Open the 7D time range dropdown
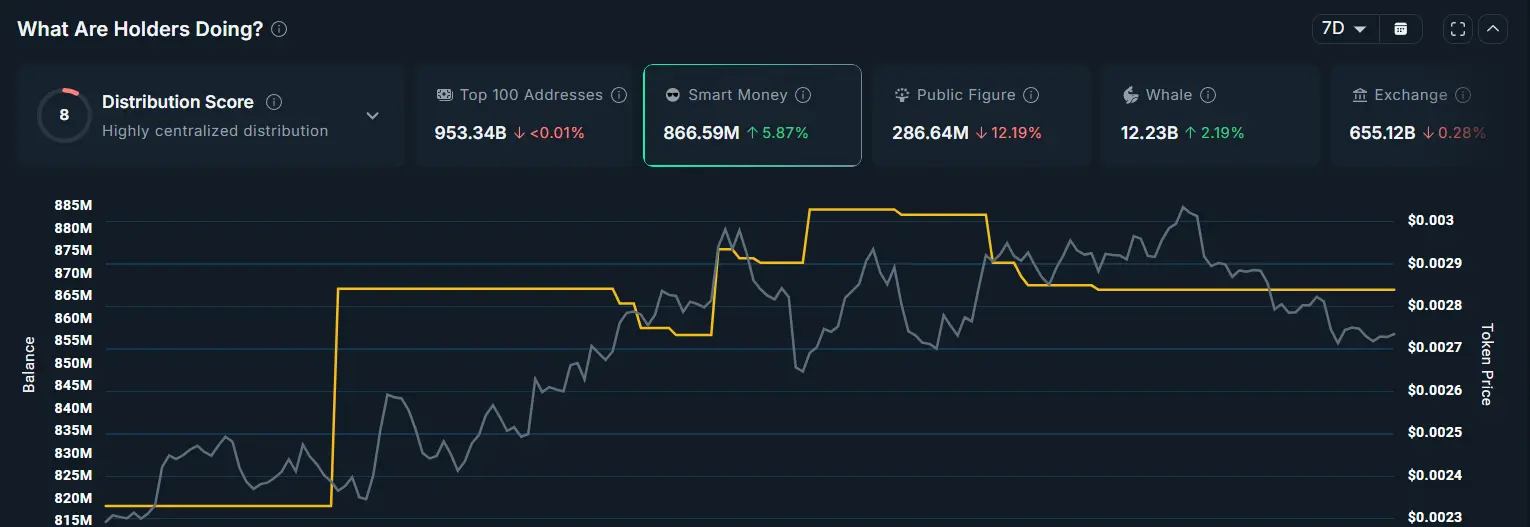The width and height of the screenshot is (1530, 527). [1345, 29]
